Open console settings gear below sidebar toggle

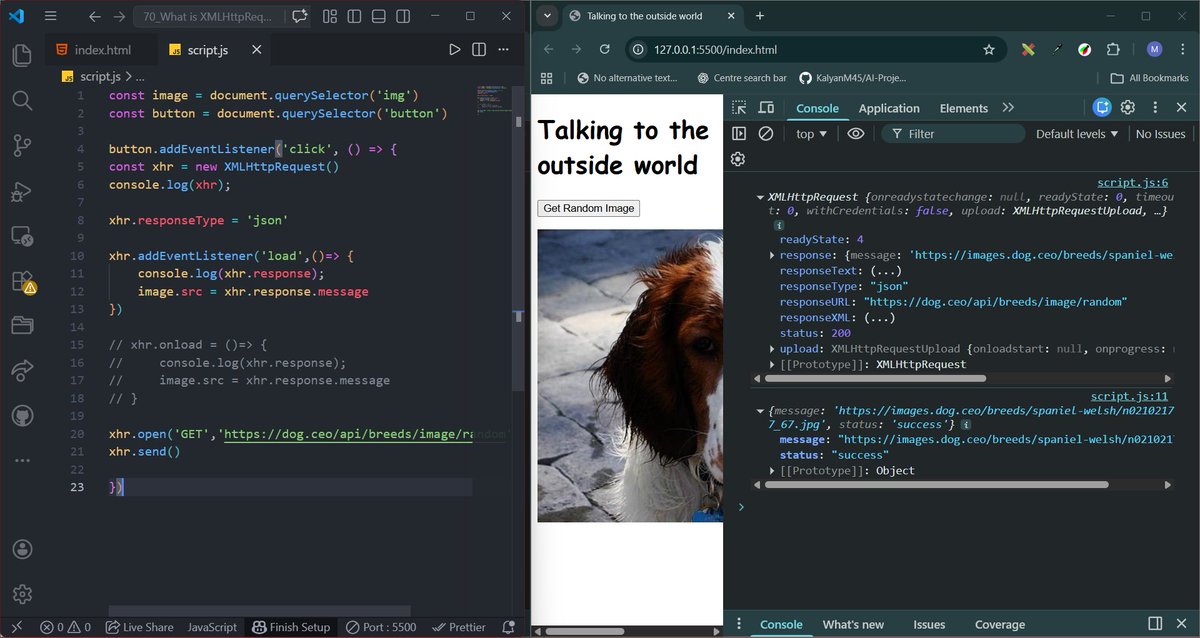[x=738, y=159]
